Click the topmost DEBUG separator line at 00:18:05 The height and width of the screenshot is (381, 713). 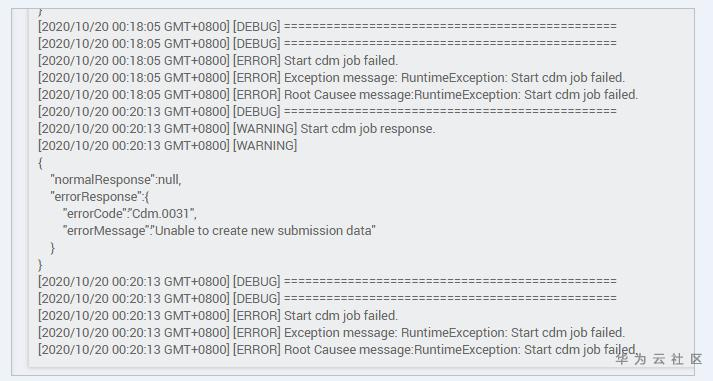tap(327, 26)
